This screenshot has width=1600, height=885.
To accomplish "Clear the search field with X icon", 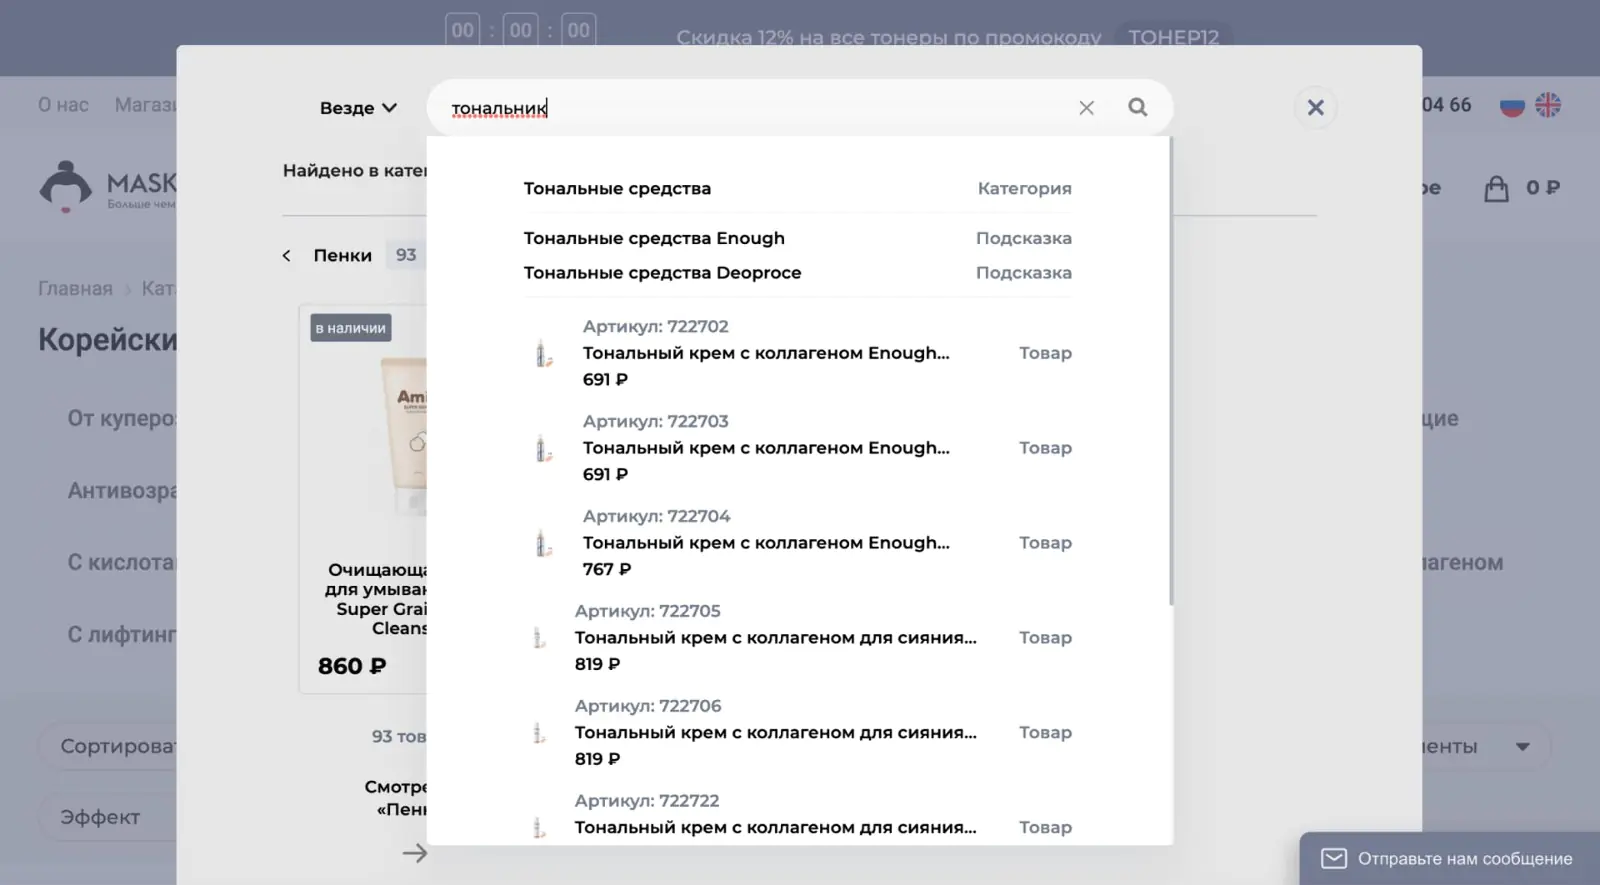I will [1086, 108].
